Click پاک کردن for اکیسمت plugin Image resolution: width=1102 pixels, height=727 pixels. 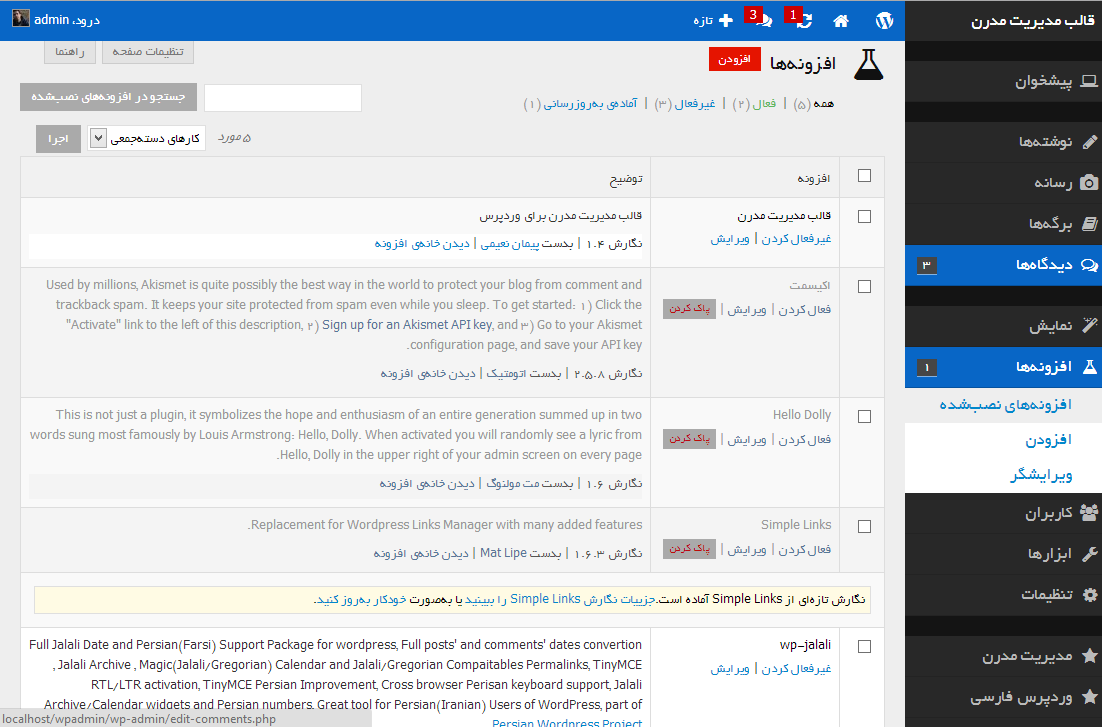point(689,309)
